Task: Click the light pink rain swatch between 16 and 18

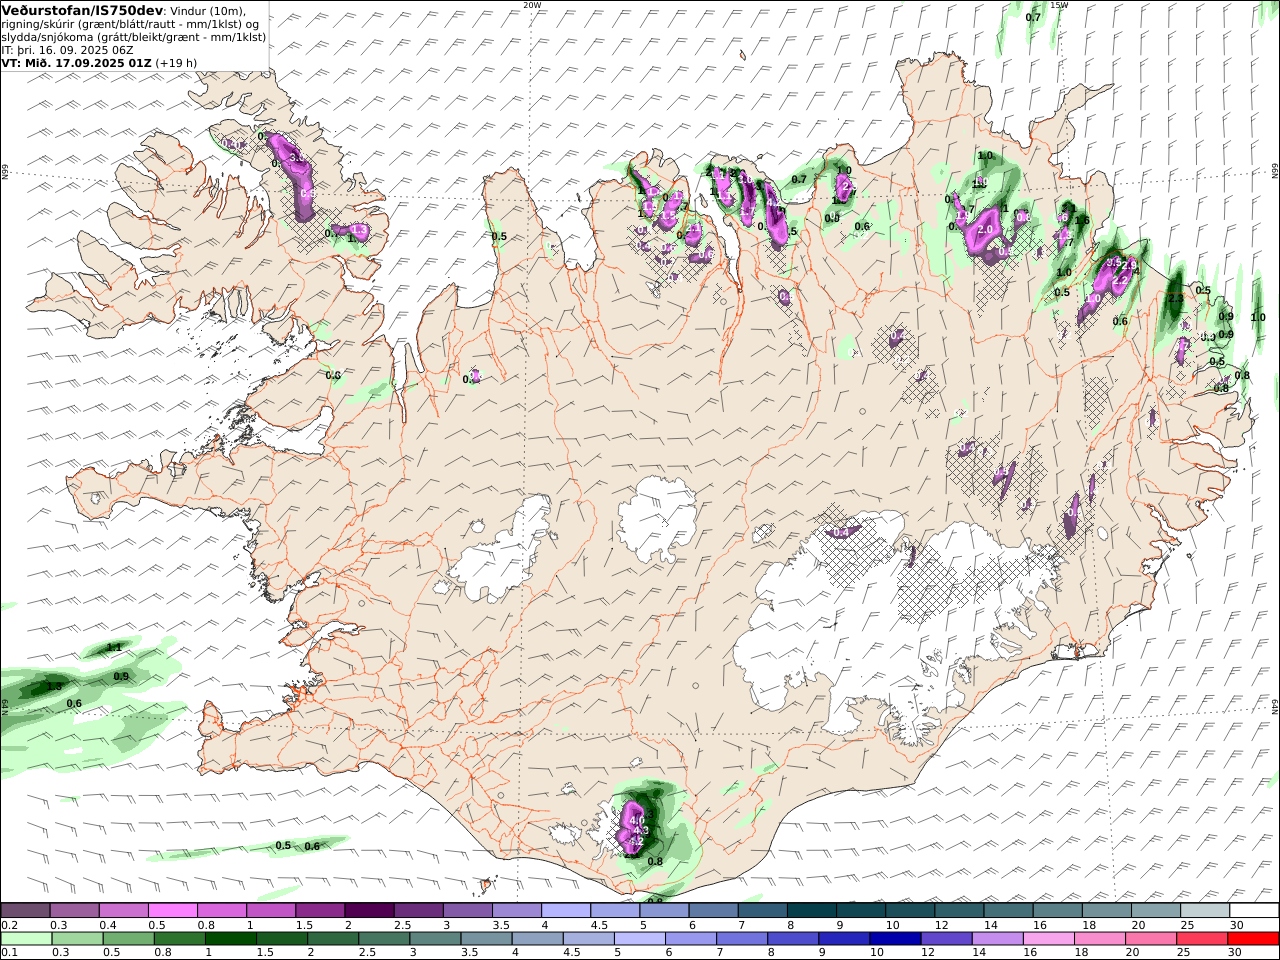Action: (1049, 939)
